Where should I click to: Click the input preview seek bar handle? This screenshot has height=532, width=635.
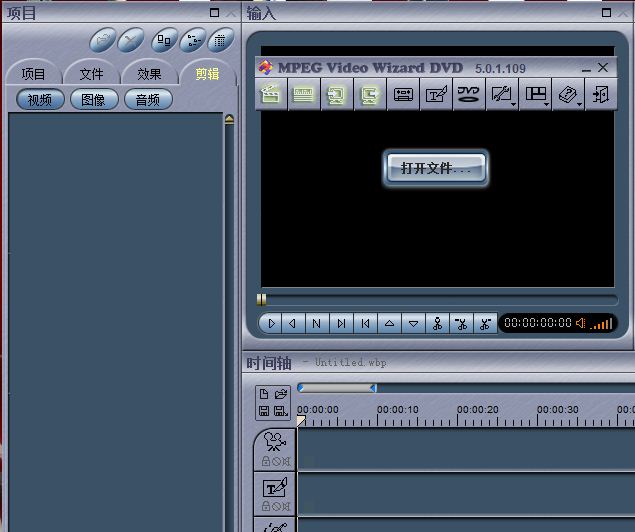click(x=262, y=300)
